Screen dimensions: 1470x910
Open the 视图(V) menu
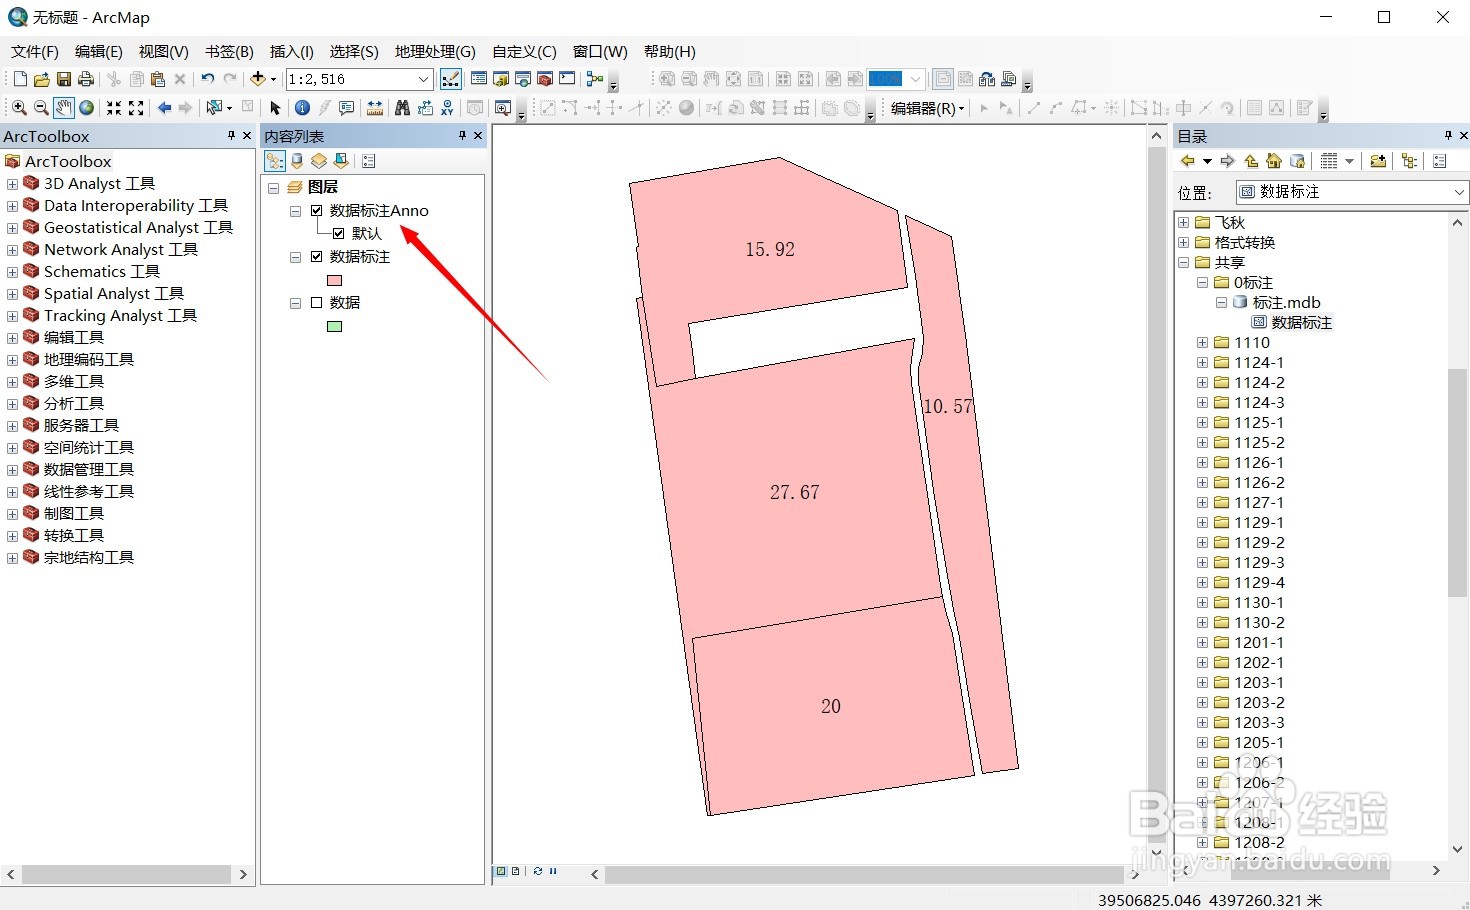point(163,51)
